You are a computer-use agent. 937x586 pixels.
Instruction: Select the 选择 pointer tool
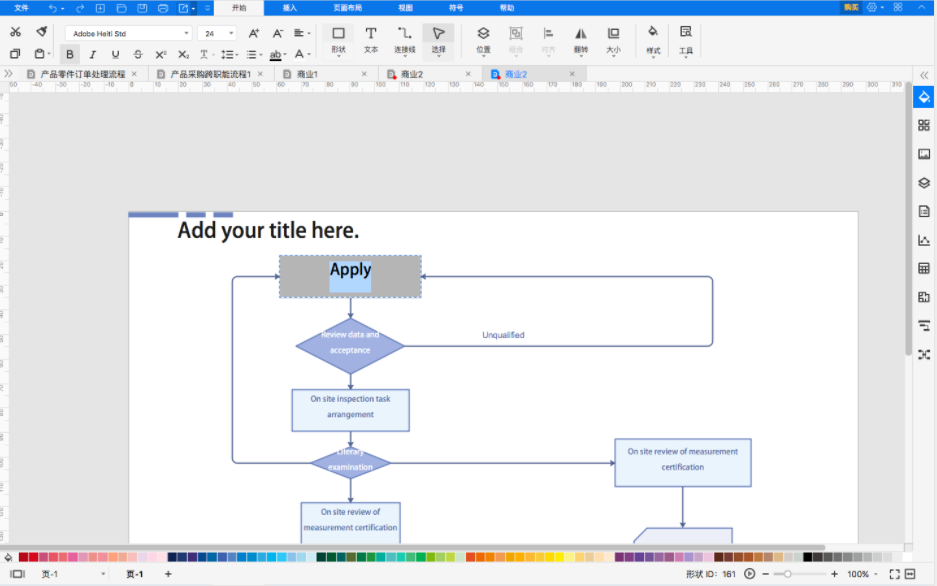439,40
